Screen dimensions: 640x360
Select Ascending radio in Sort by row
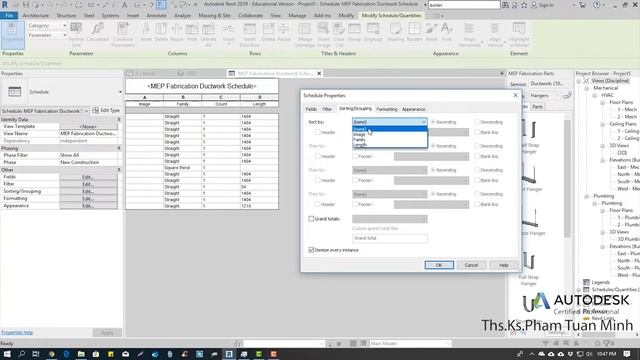433,122
